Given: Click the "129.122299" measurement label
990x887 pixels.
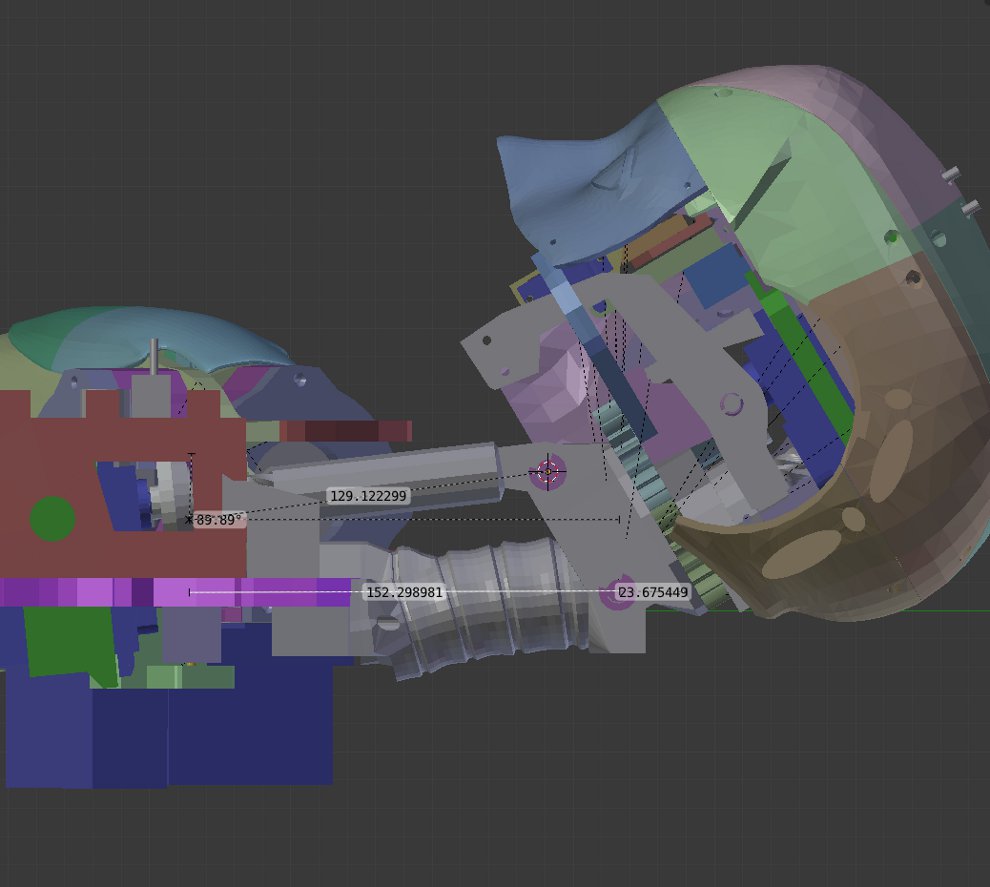Looking at the screenshot, I should coord(369,496).
